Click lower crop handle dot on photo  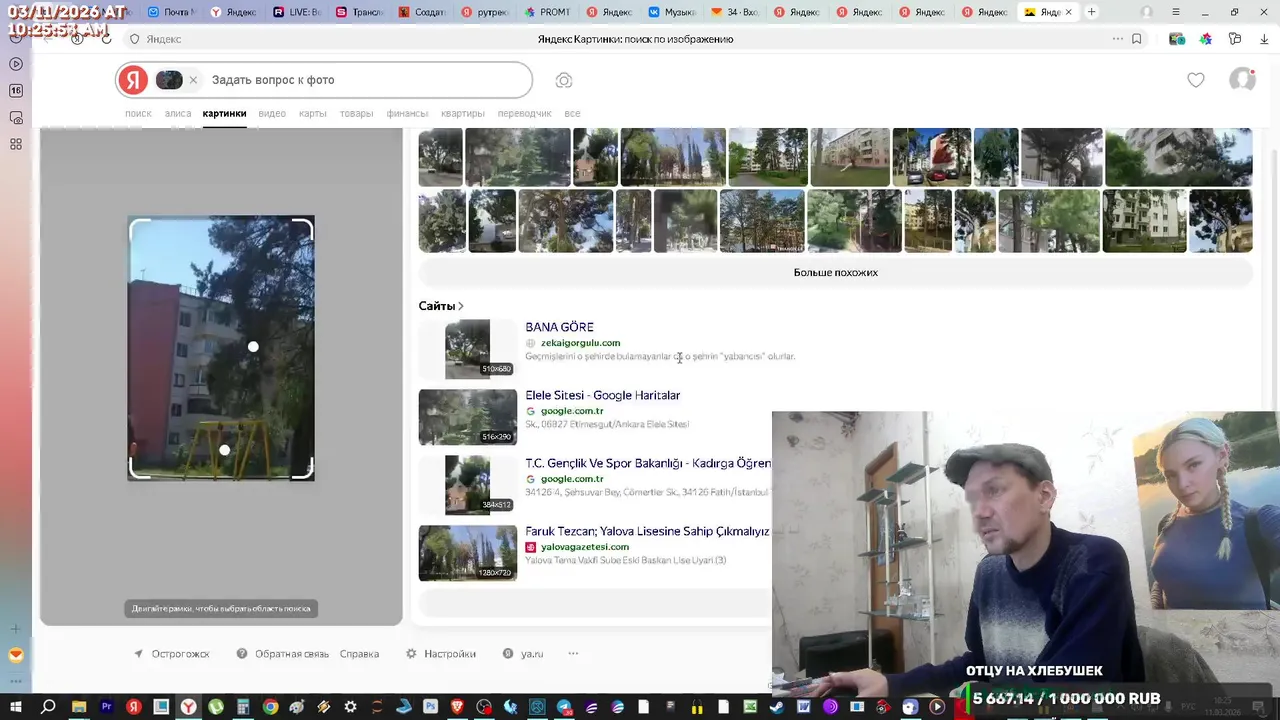(x=224, y=450)
